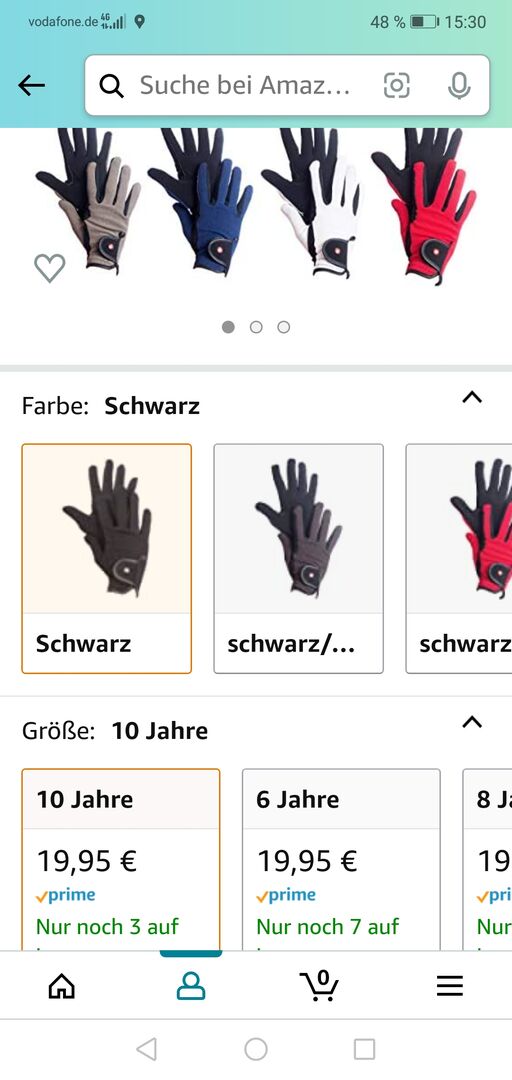Go to Amazon home tab icon
The height and width of the screenshot is (1080, 512).
coord(62,986)
